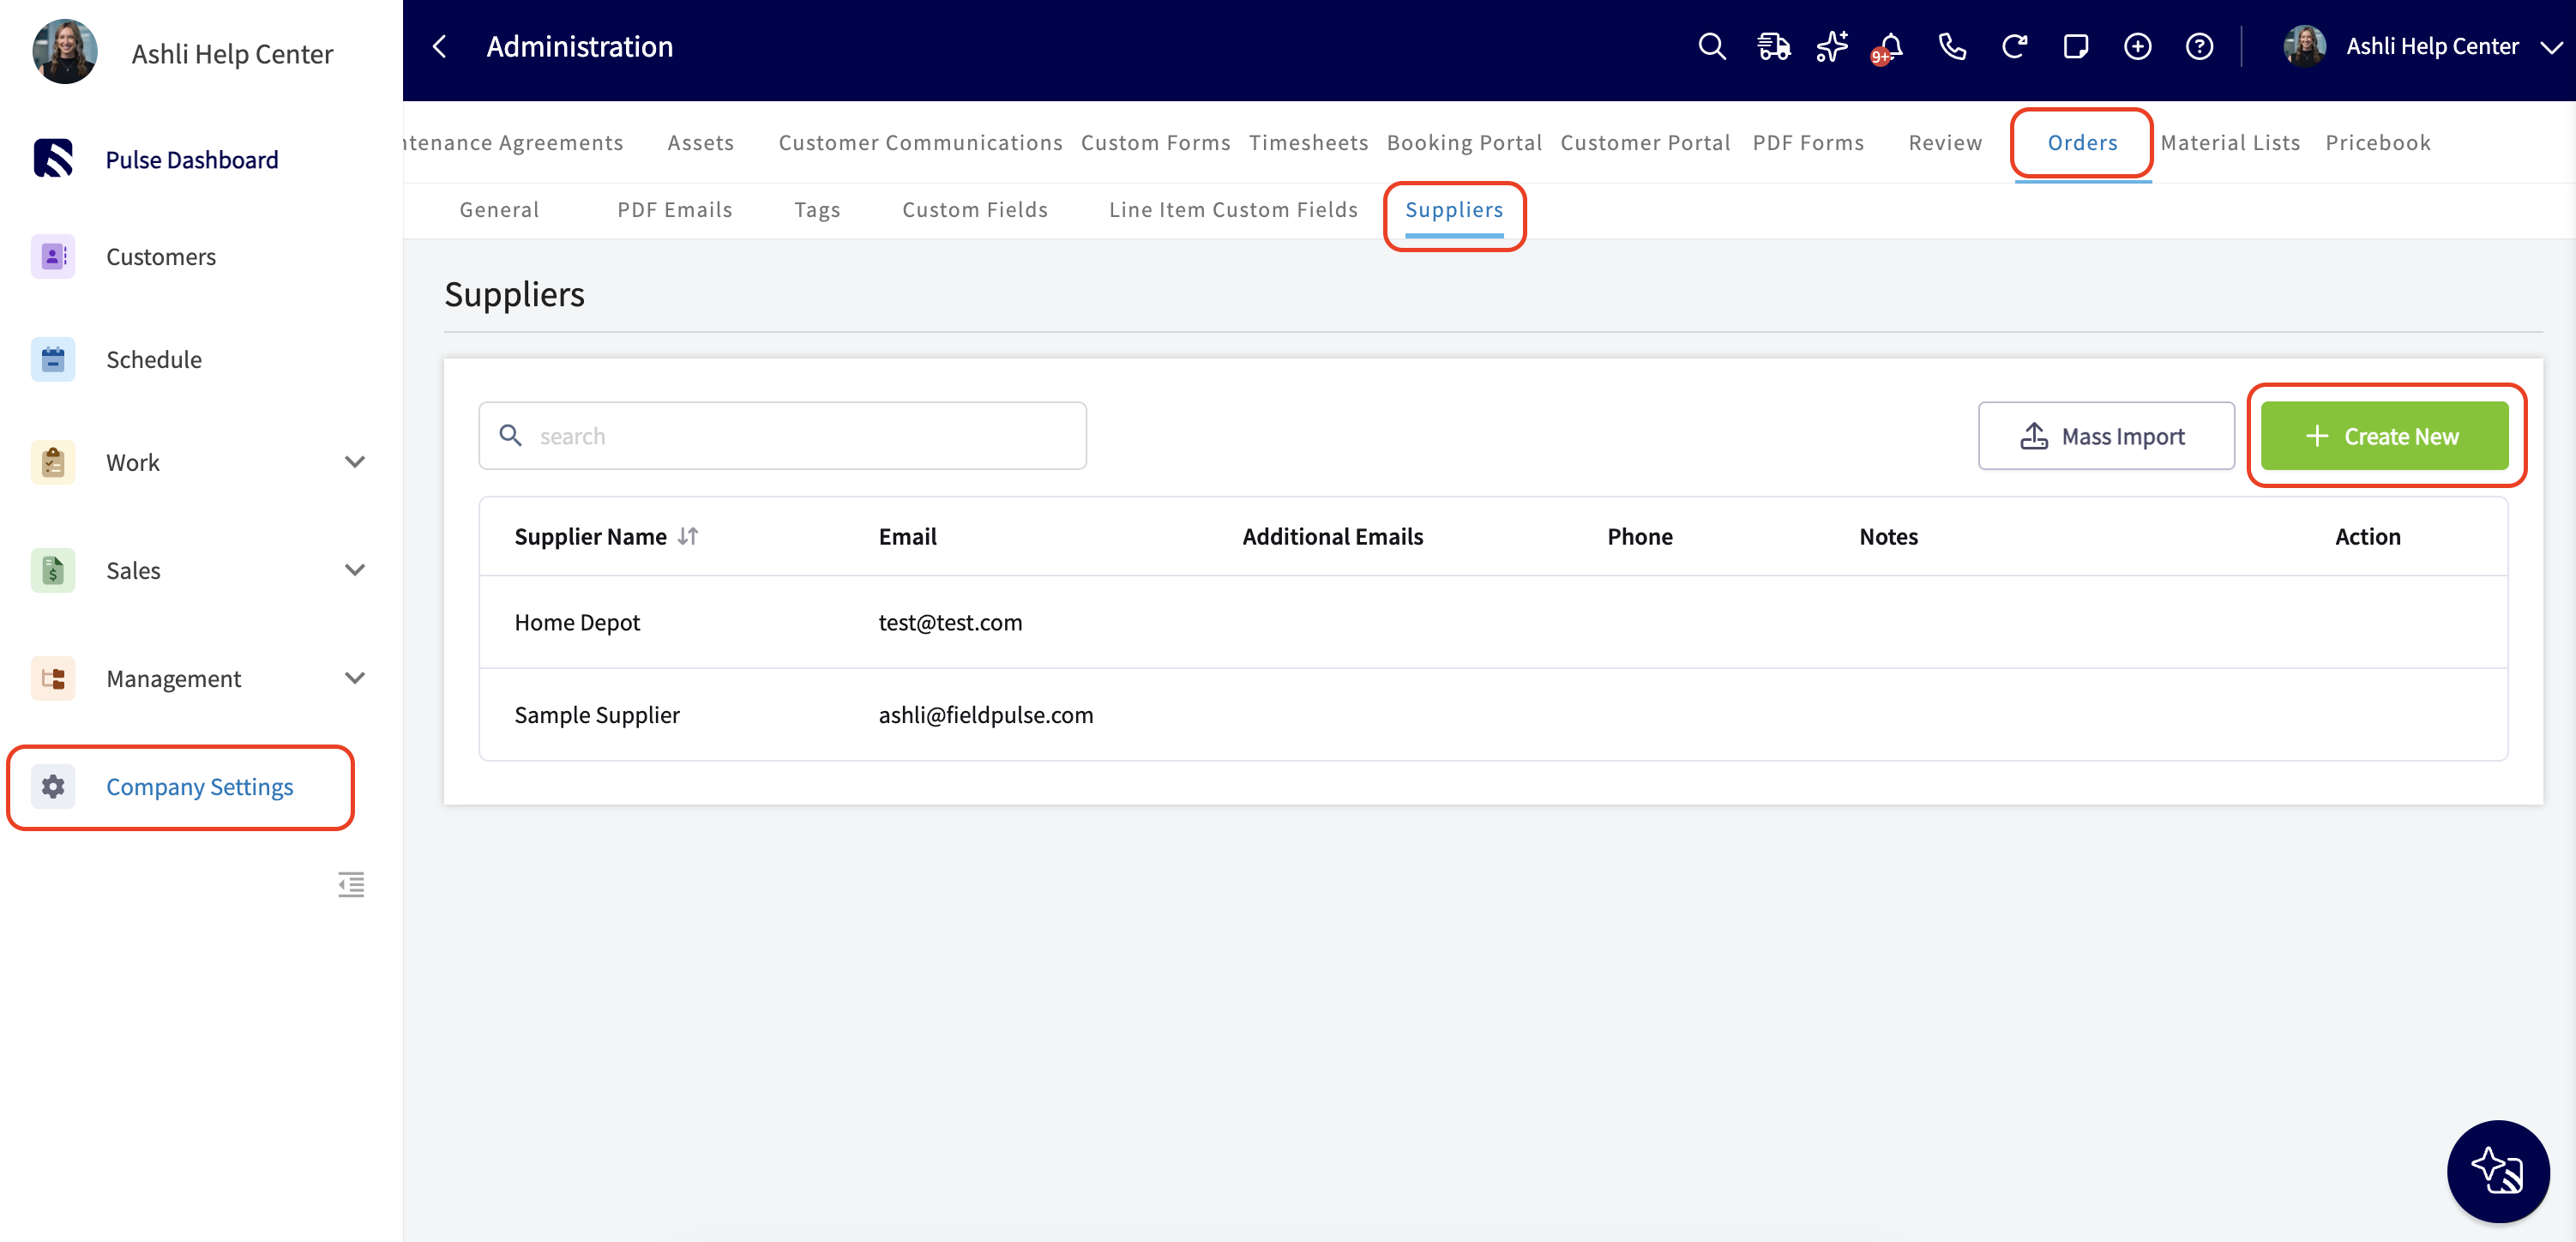Open the Maintenance Agreements tab

click(x=513, y=142)
